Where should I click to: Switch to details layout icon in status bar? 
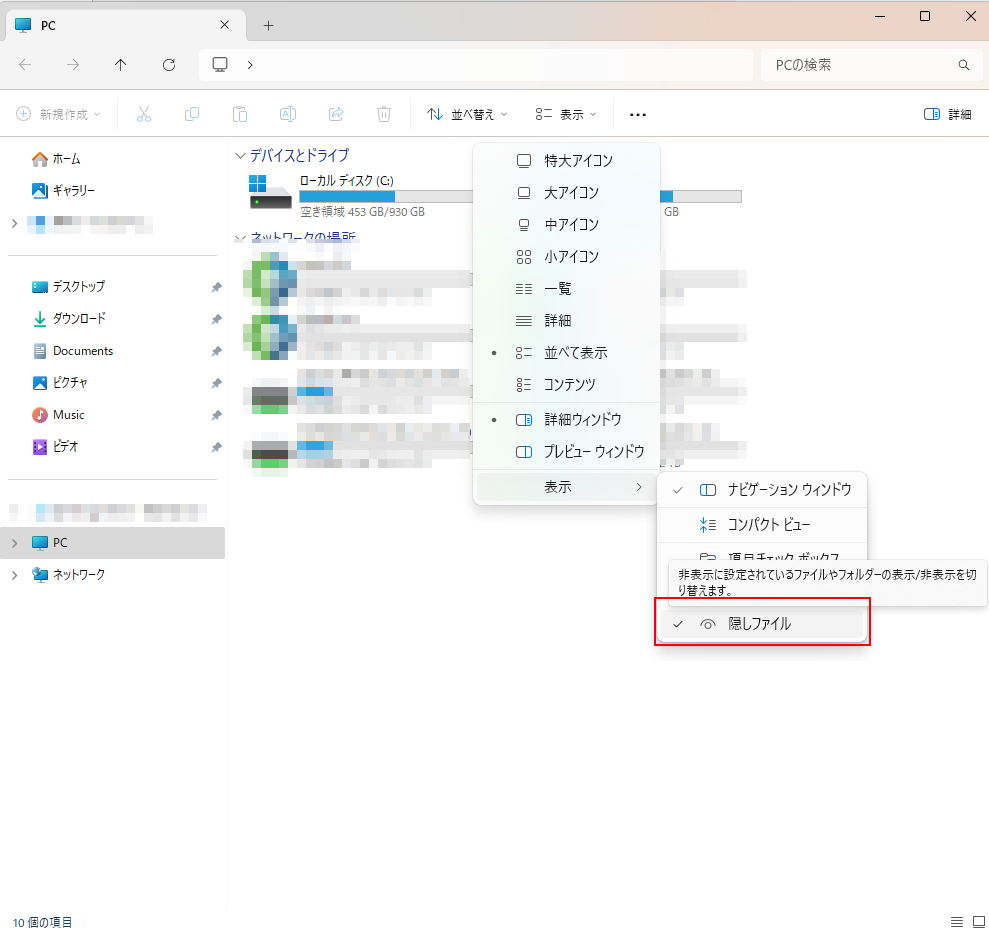tap(956, 921)
